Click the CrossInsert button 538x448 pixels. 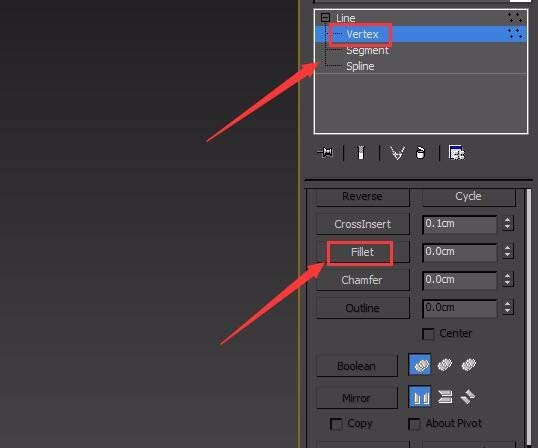pos(362,224)
